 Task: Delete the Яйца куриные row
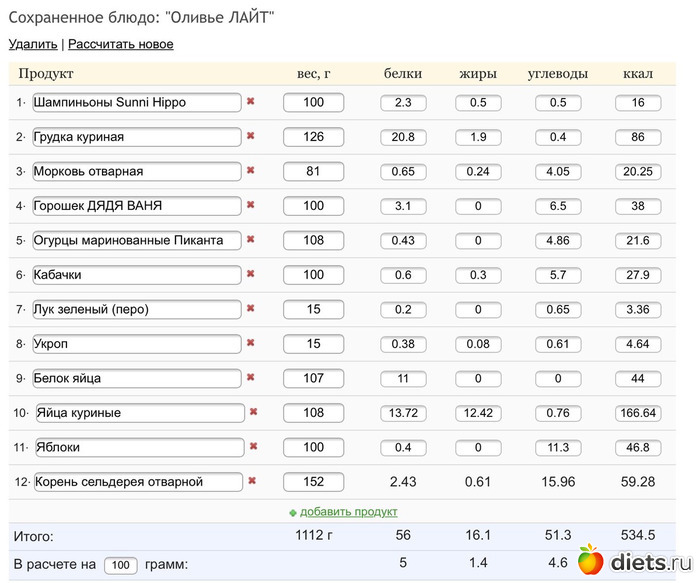click(x=254, y=412)
